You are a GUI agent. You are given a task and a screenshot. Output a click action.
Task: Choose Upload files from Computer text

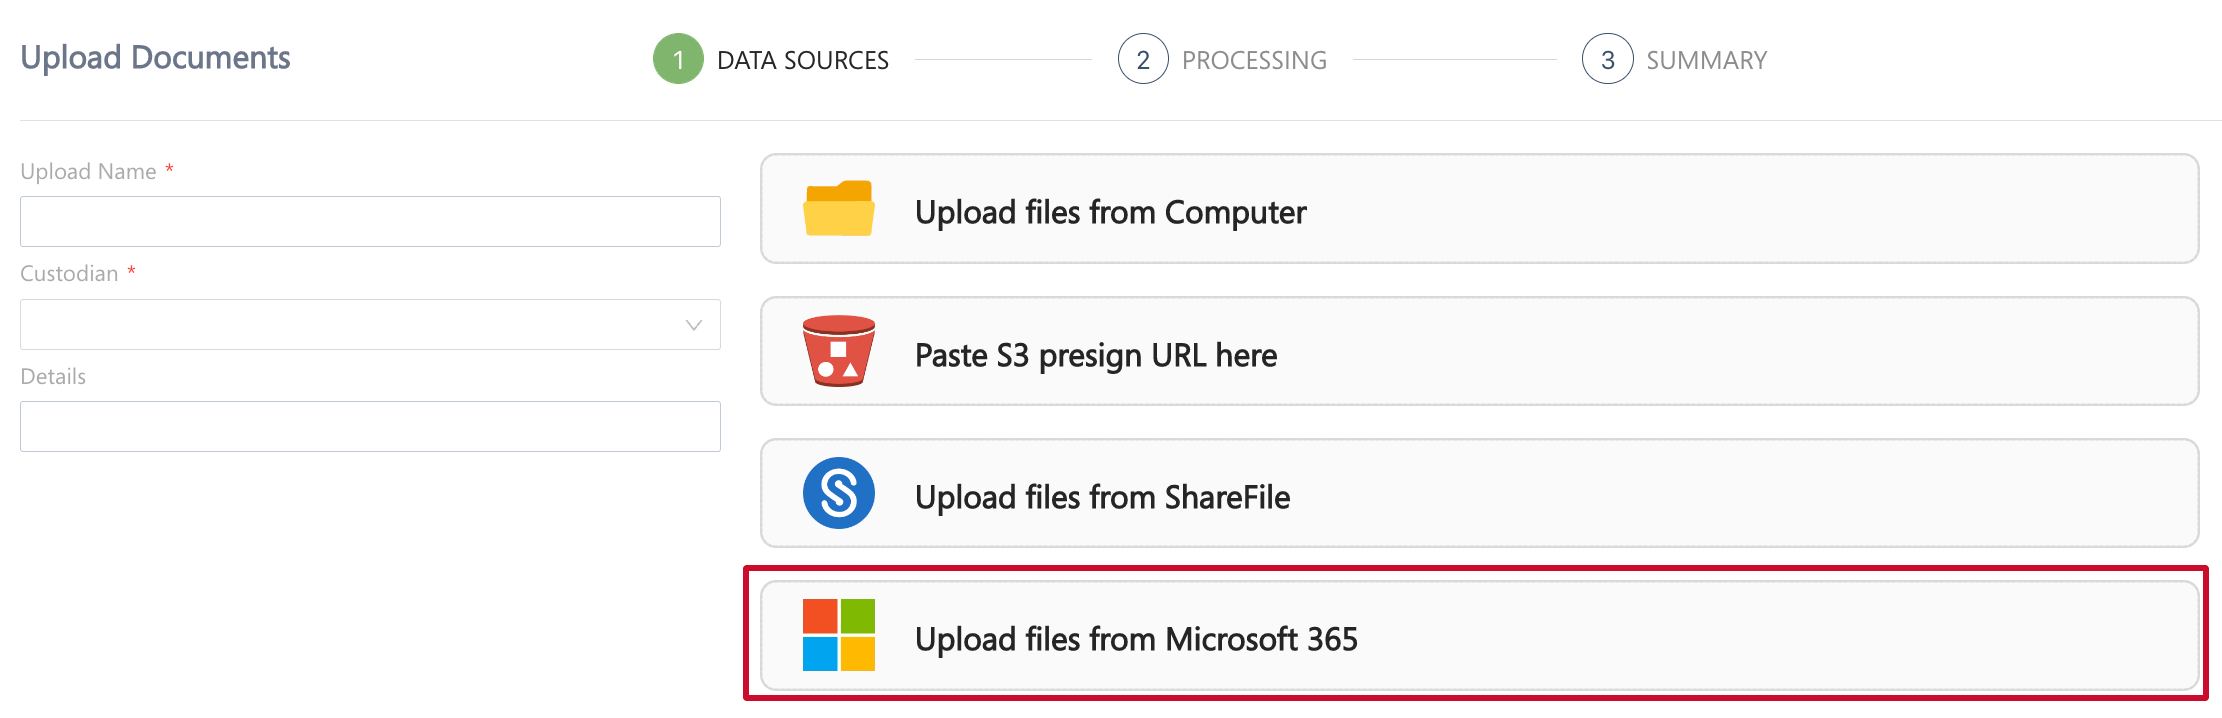pos(1110,212)
